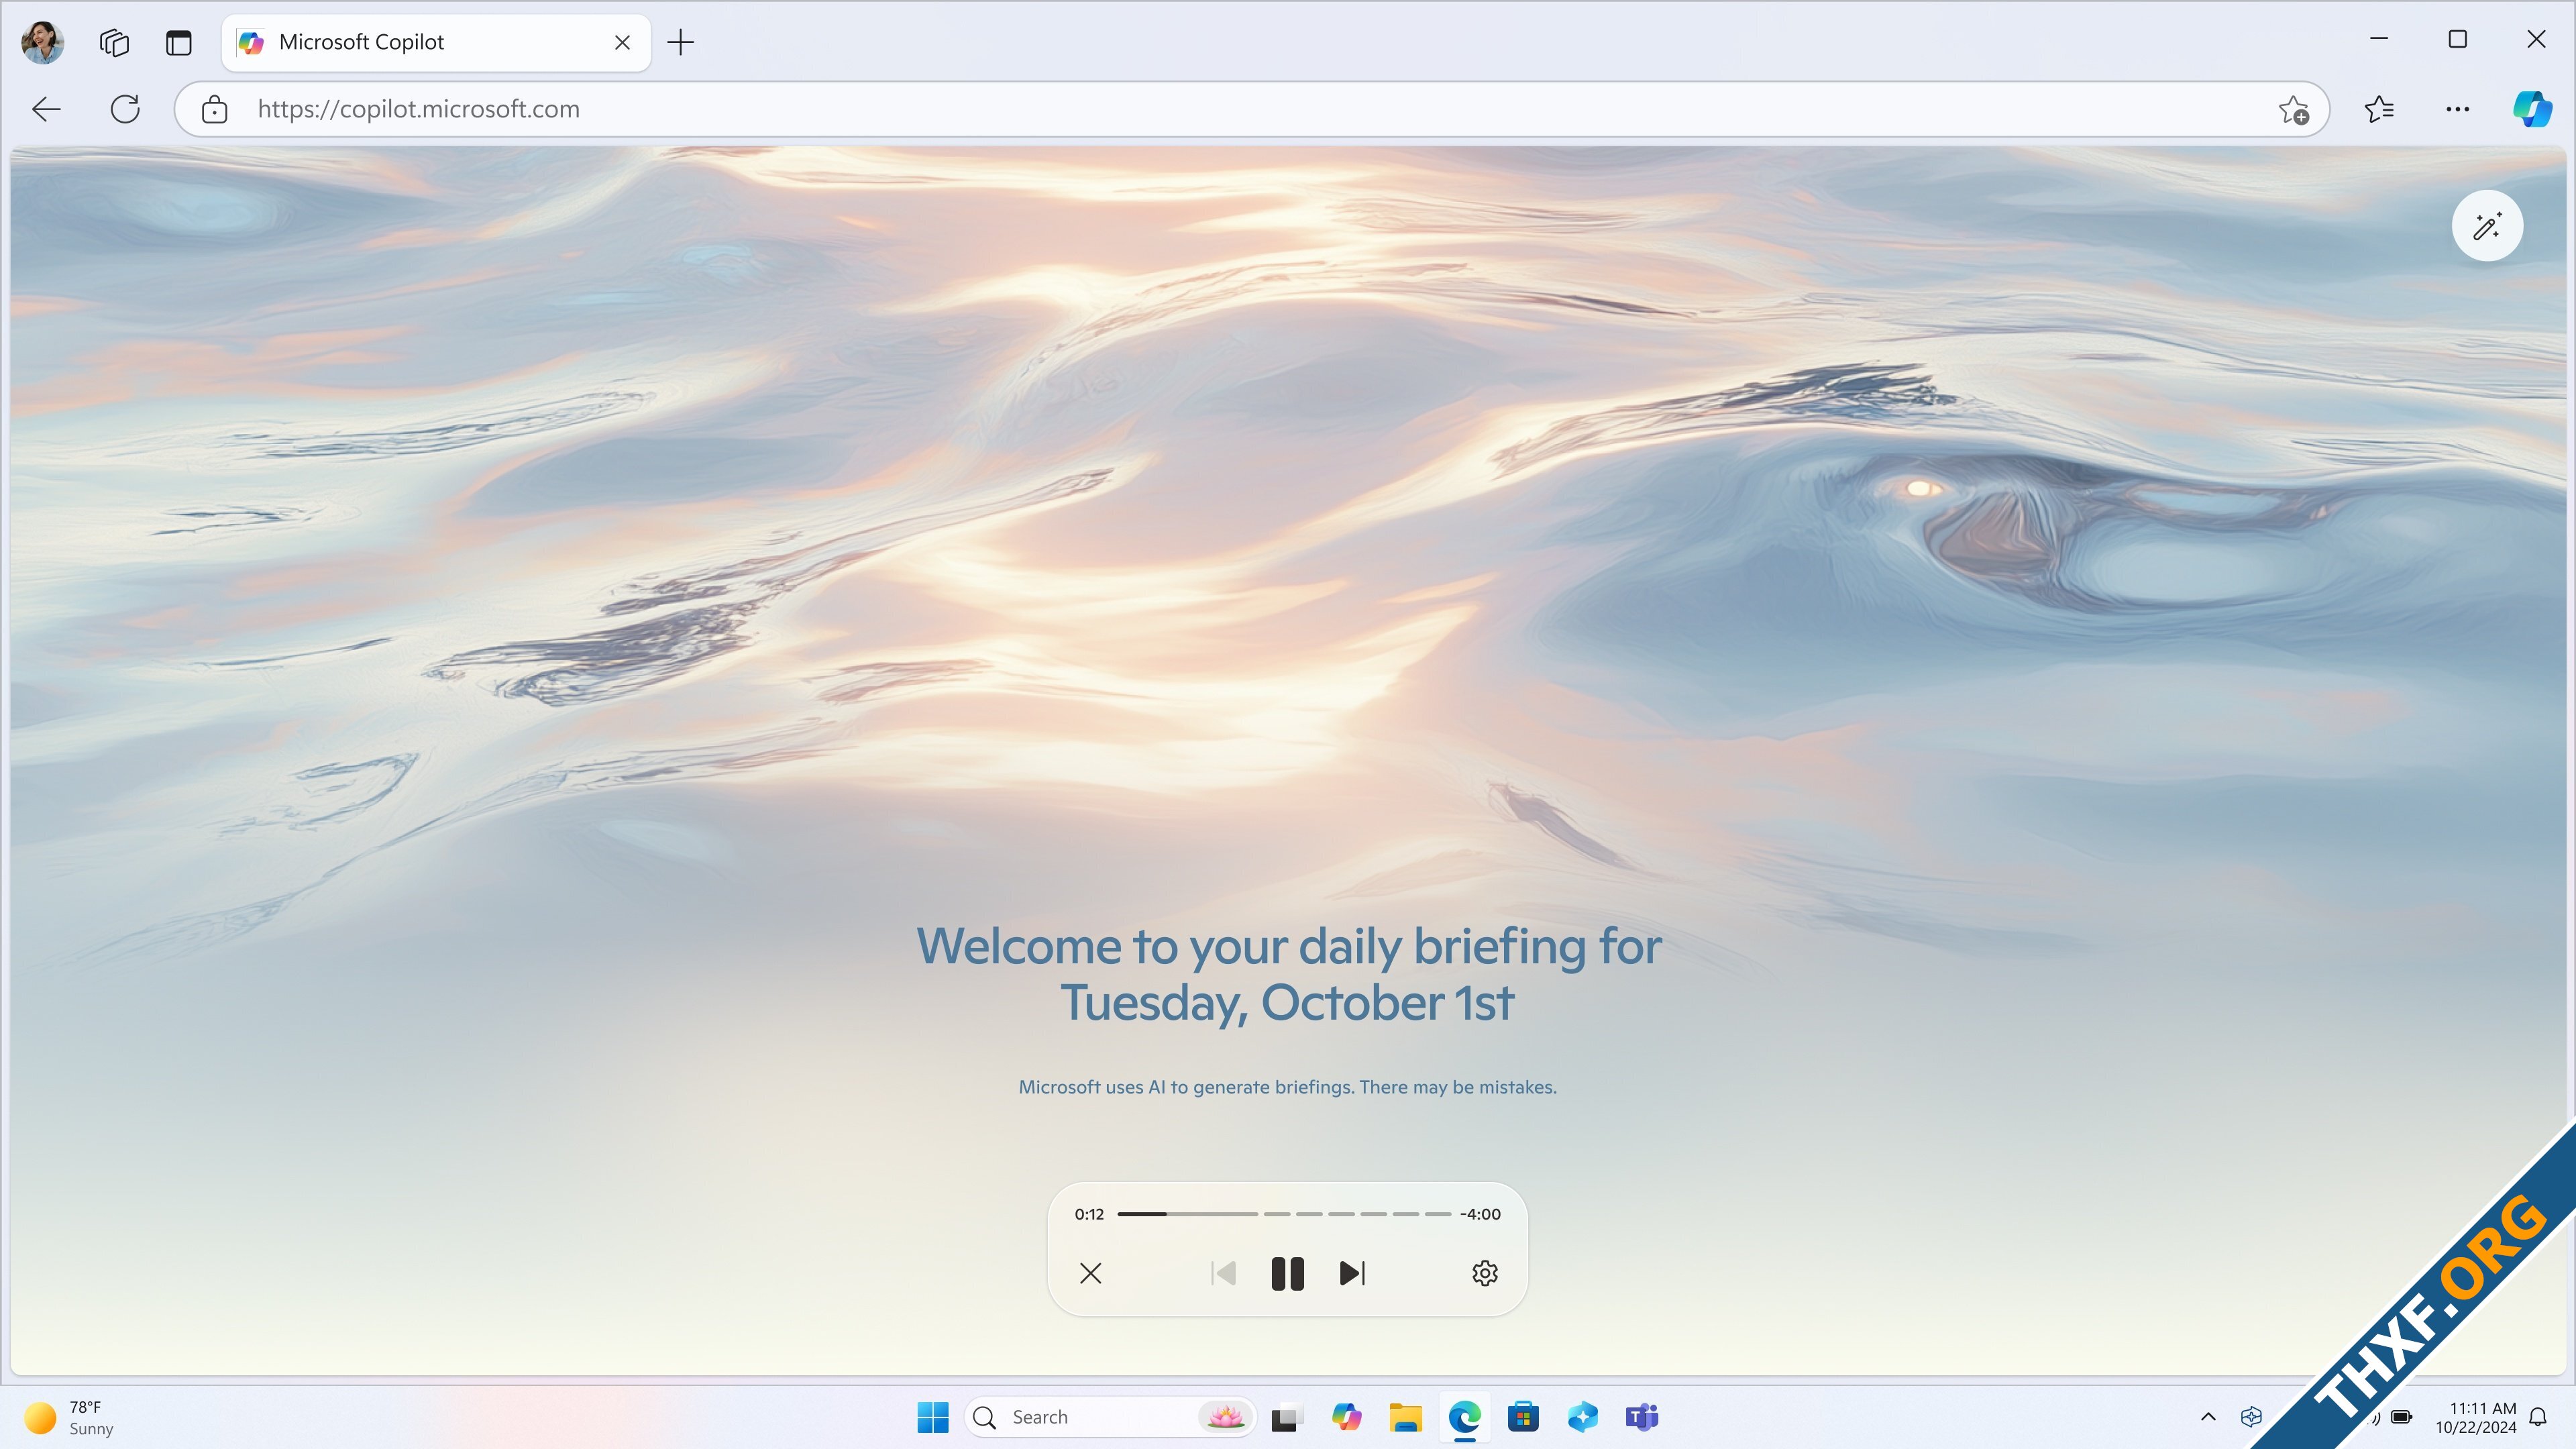The width and height of the screenshot is (2576, 1449).
Task: Close the Edge browser window
Action: tap(2536, 39)
